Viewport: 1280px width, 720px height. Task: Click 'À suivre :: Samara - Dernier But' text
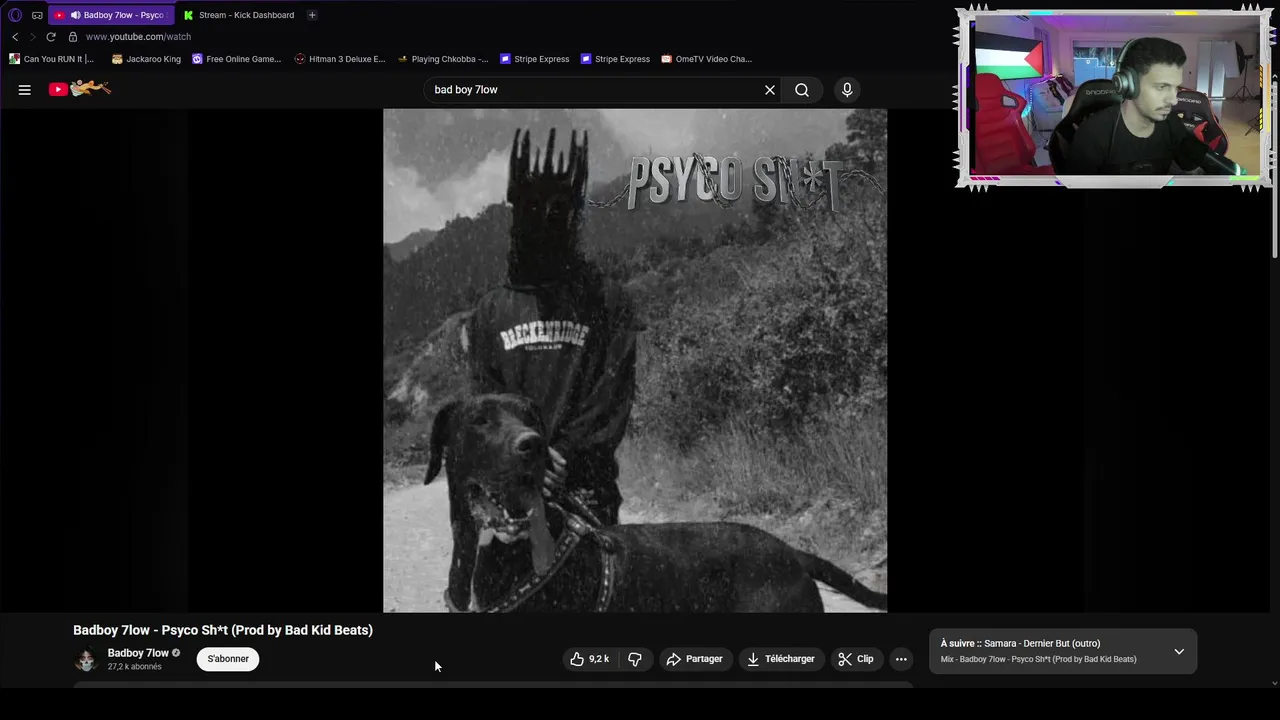1020,644
